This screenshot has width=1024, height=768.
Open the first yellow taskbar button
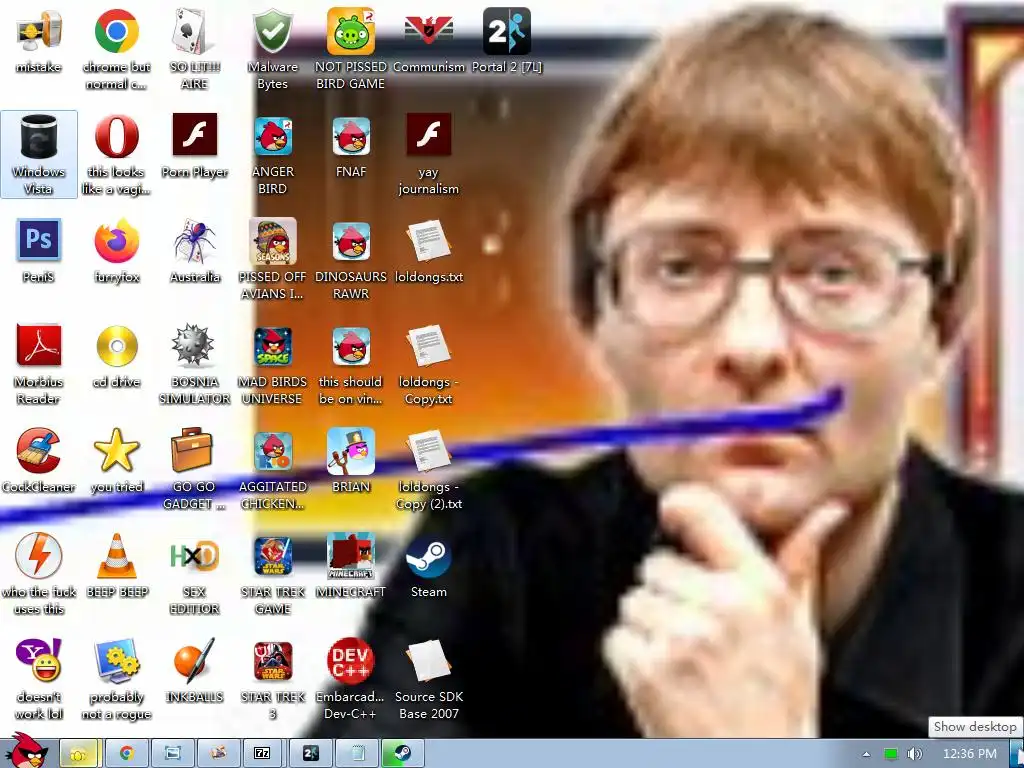[79, 754]
